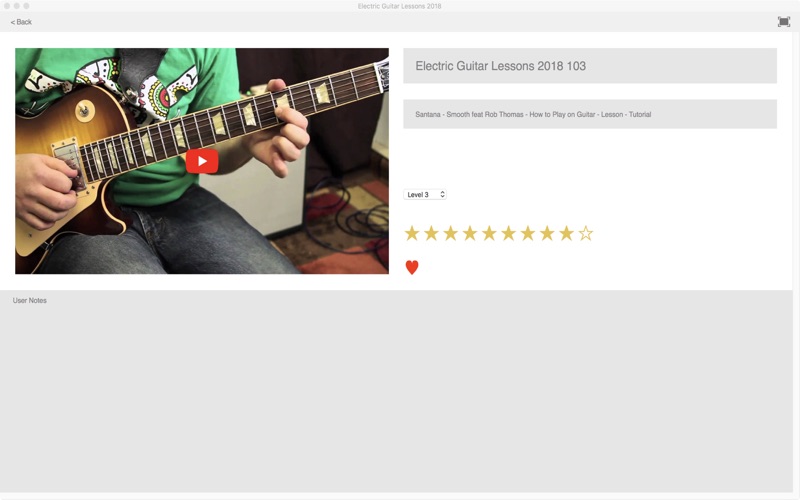Viewport: 800px width, 500px height.
Task: Select the ninth filled star
Action: (567, 234)
